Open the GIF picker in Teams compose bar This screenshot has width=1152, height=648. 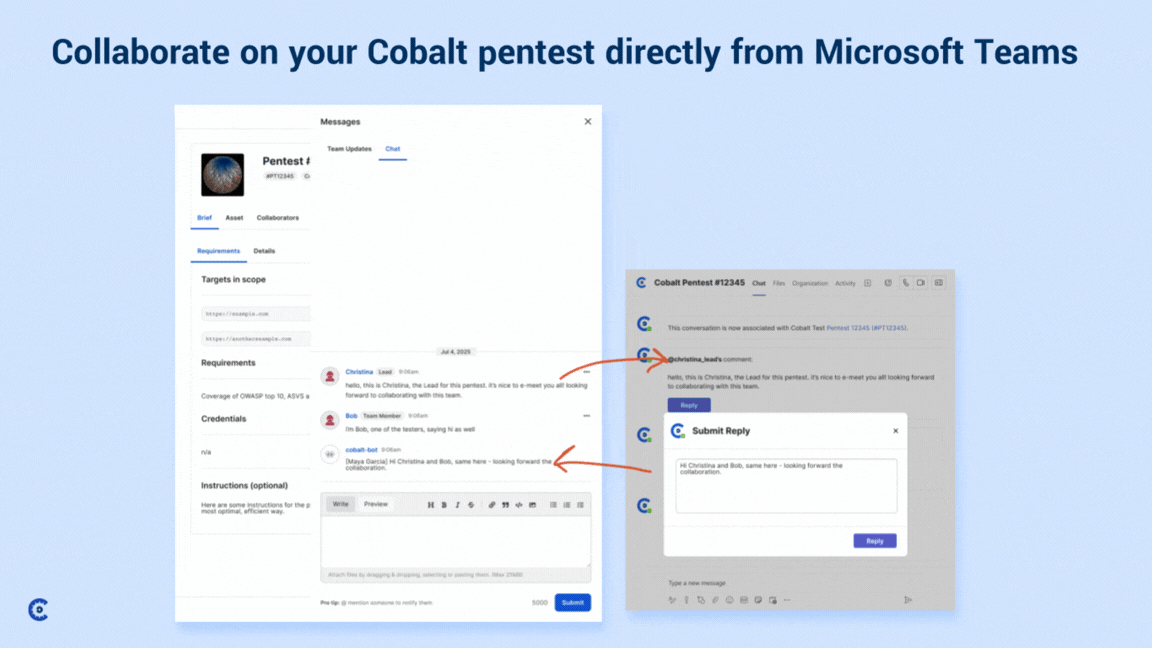tap(744, 600)
